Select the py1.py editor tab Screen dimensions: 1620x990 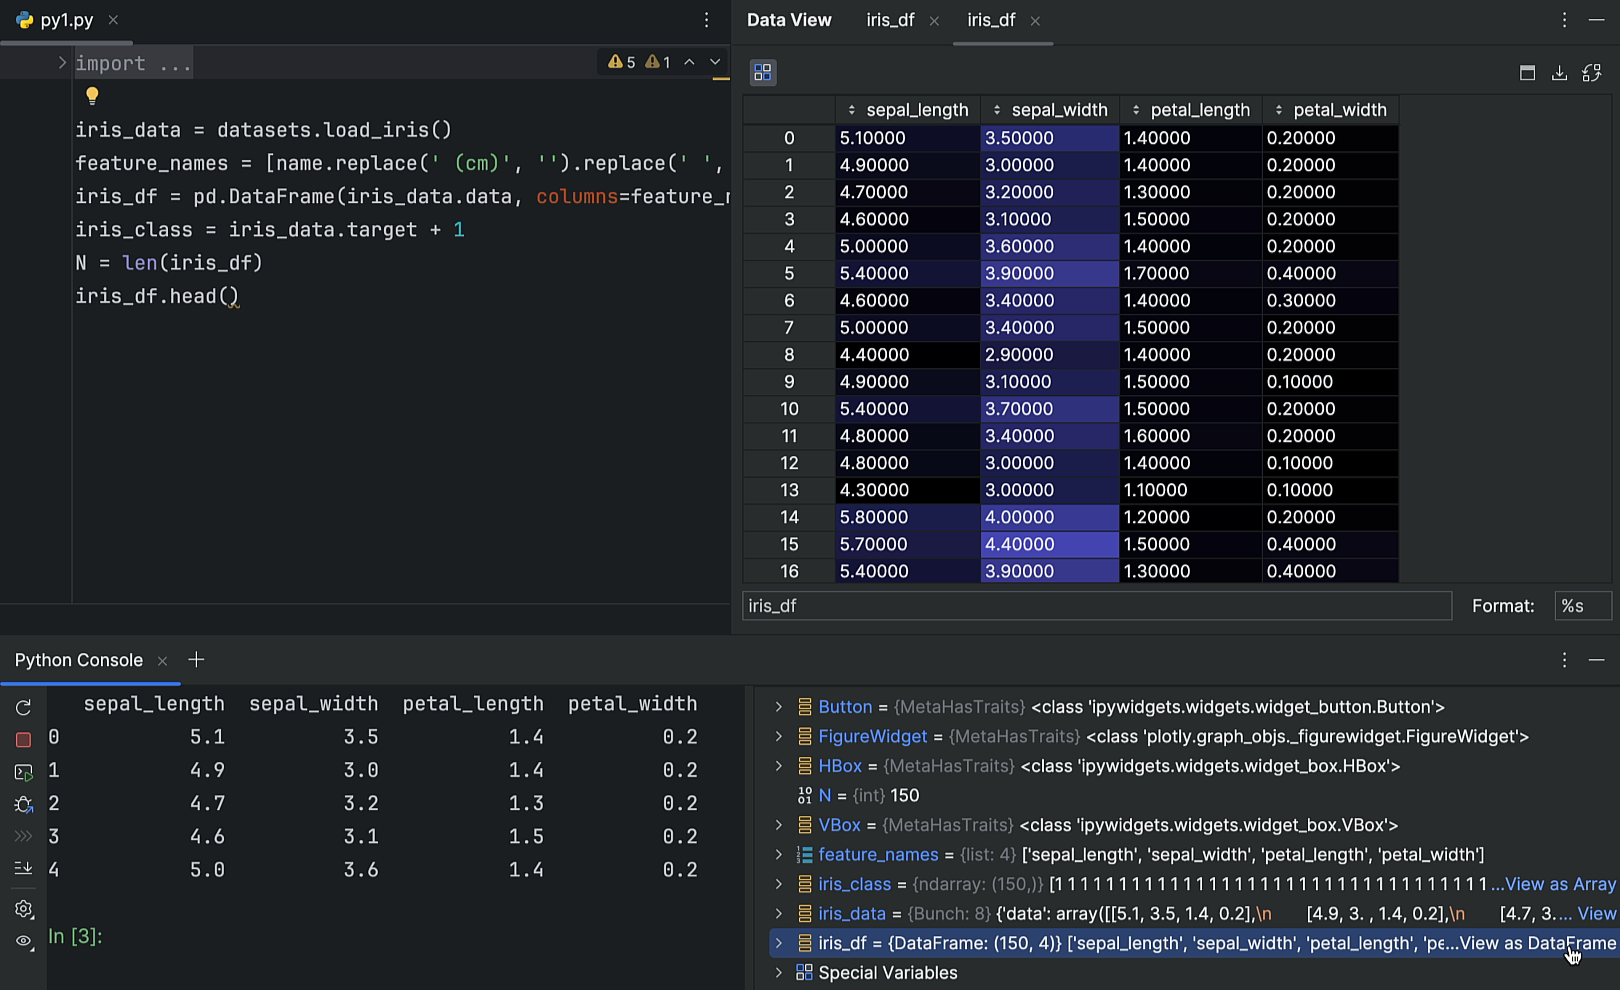(66, 20)
